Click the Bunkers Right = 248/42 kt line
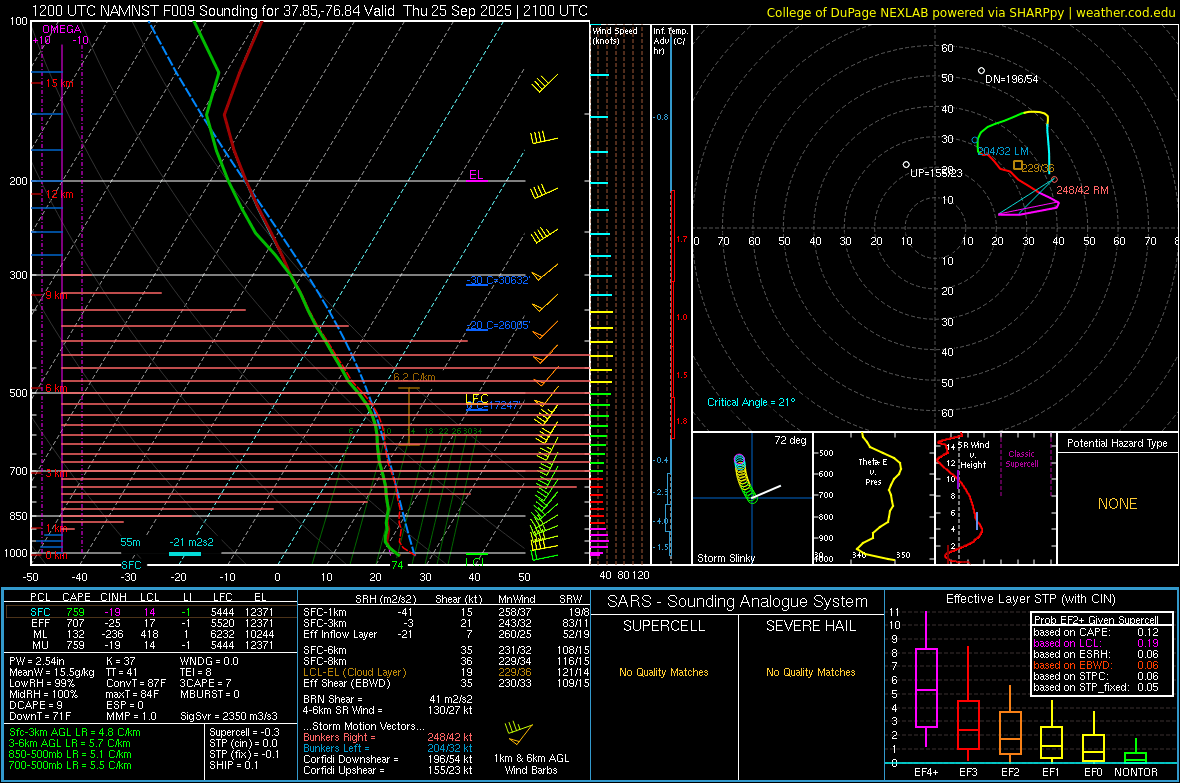Image resolution: width=1180 pixels, height=783 pixels. [388, 737]
